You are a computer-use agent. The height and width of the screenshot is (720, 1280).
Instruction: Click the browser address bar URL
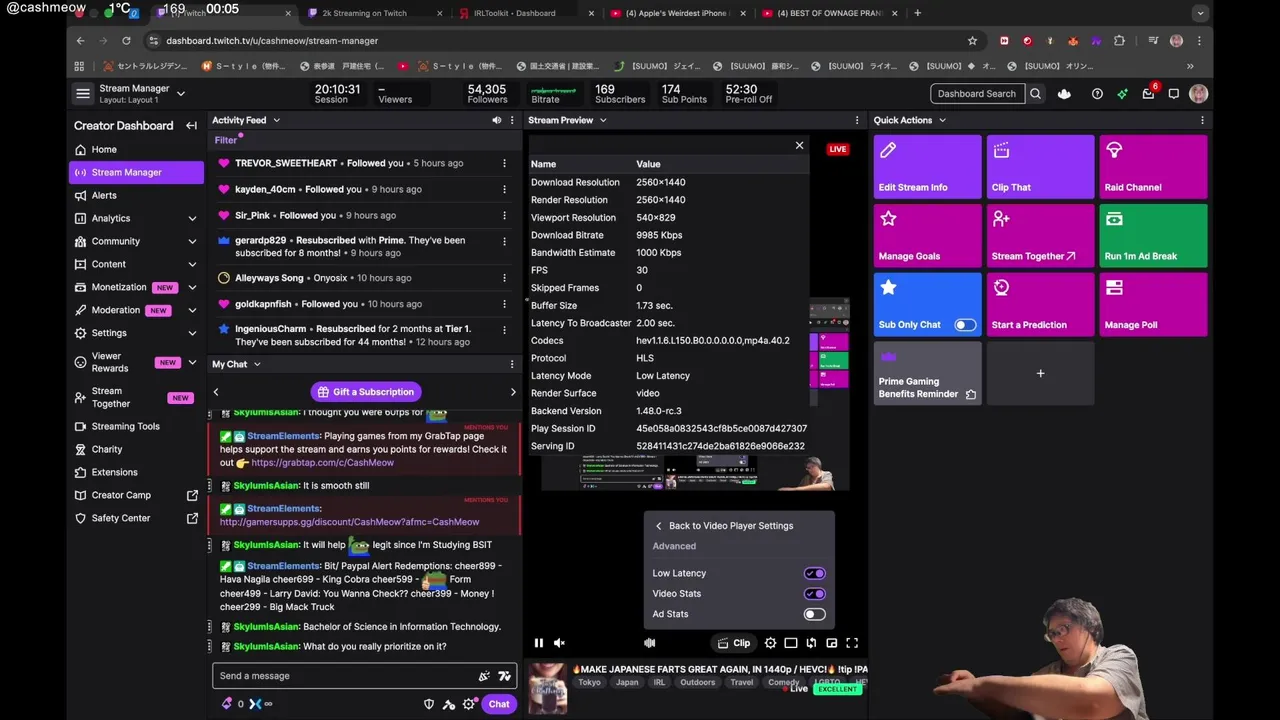[x=272, y=41]
